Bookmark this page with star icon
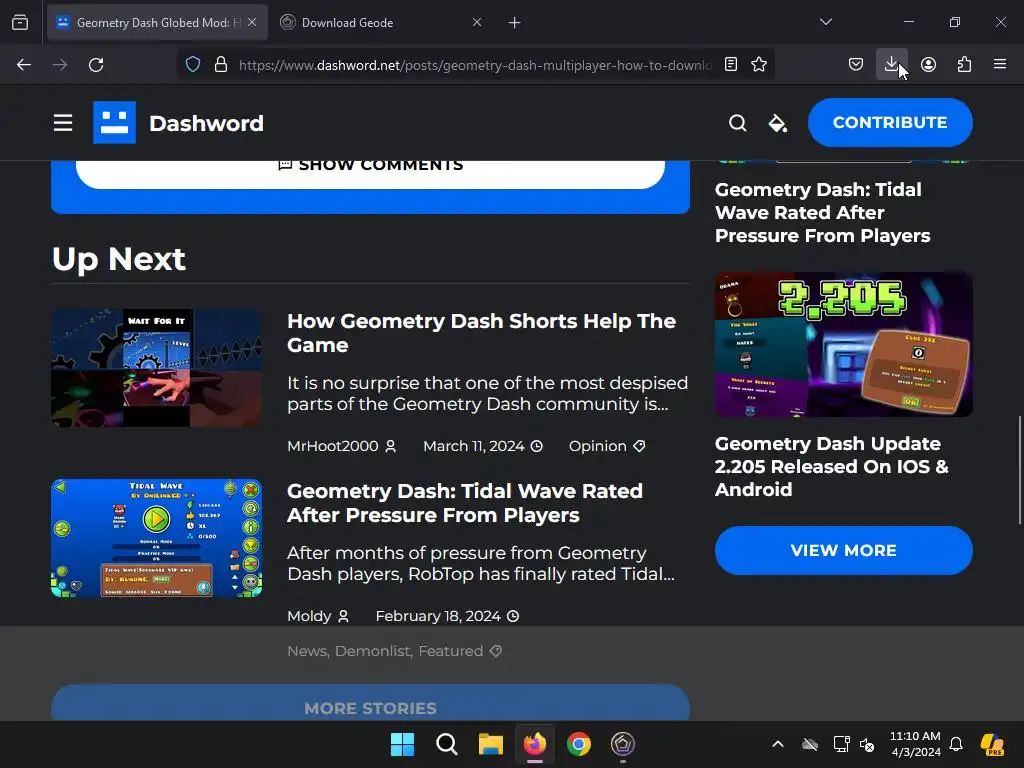 [x=759, y=65]
